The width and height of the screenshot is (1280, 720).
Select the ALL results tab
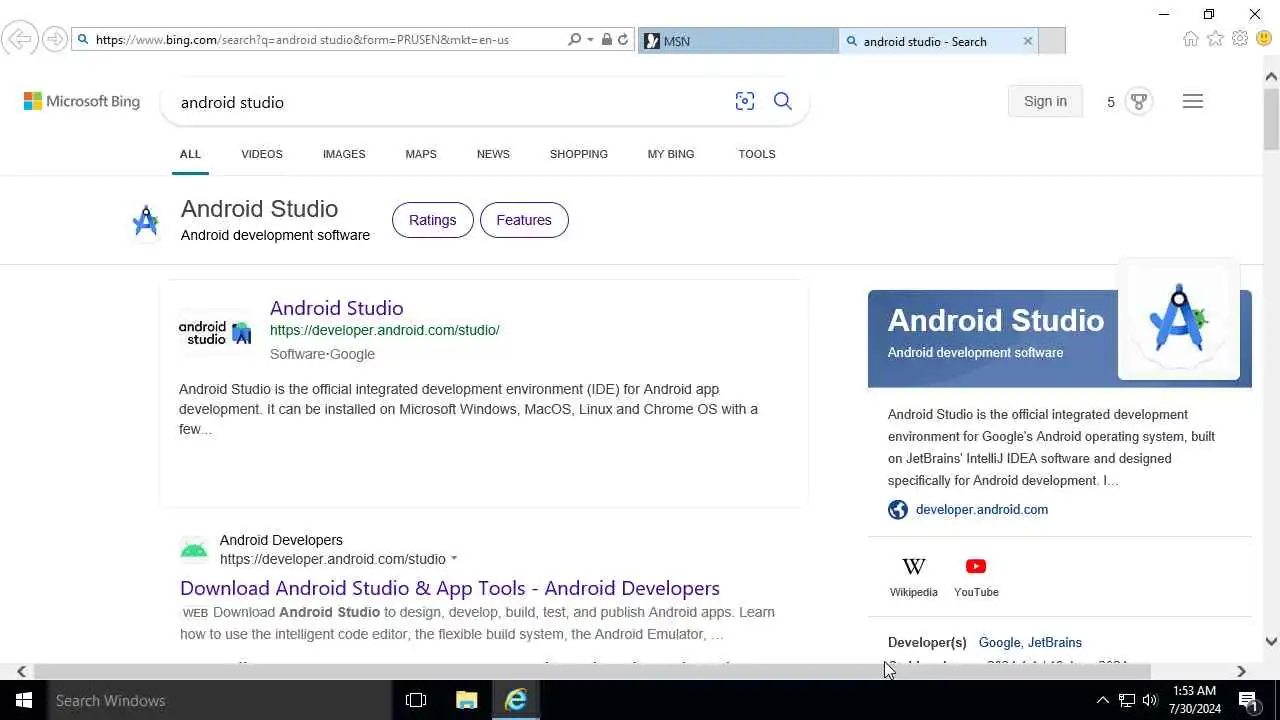click(190, 154)
